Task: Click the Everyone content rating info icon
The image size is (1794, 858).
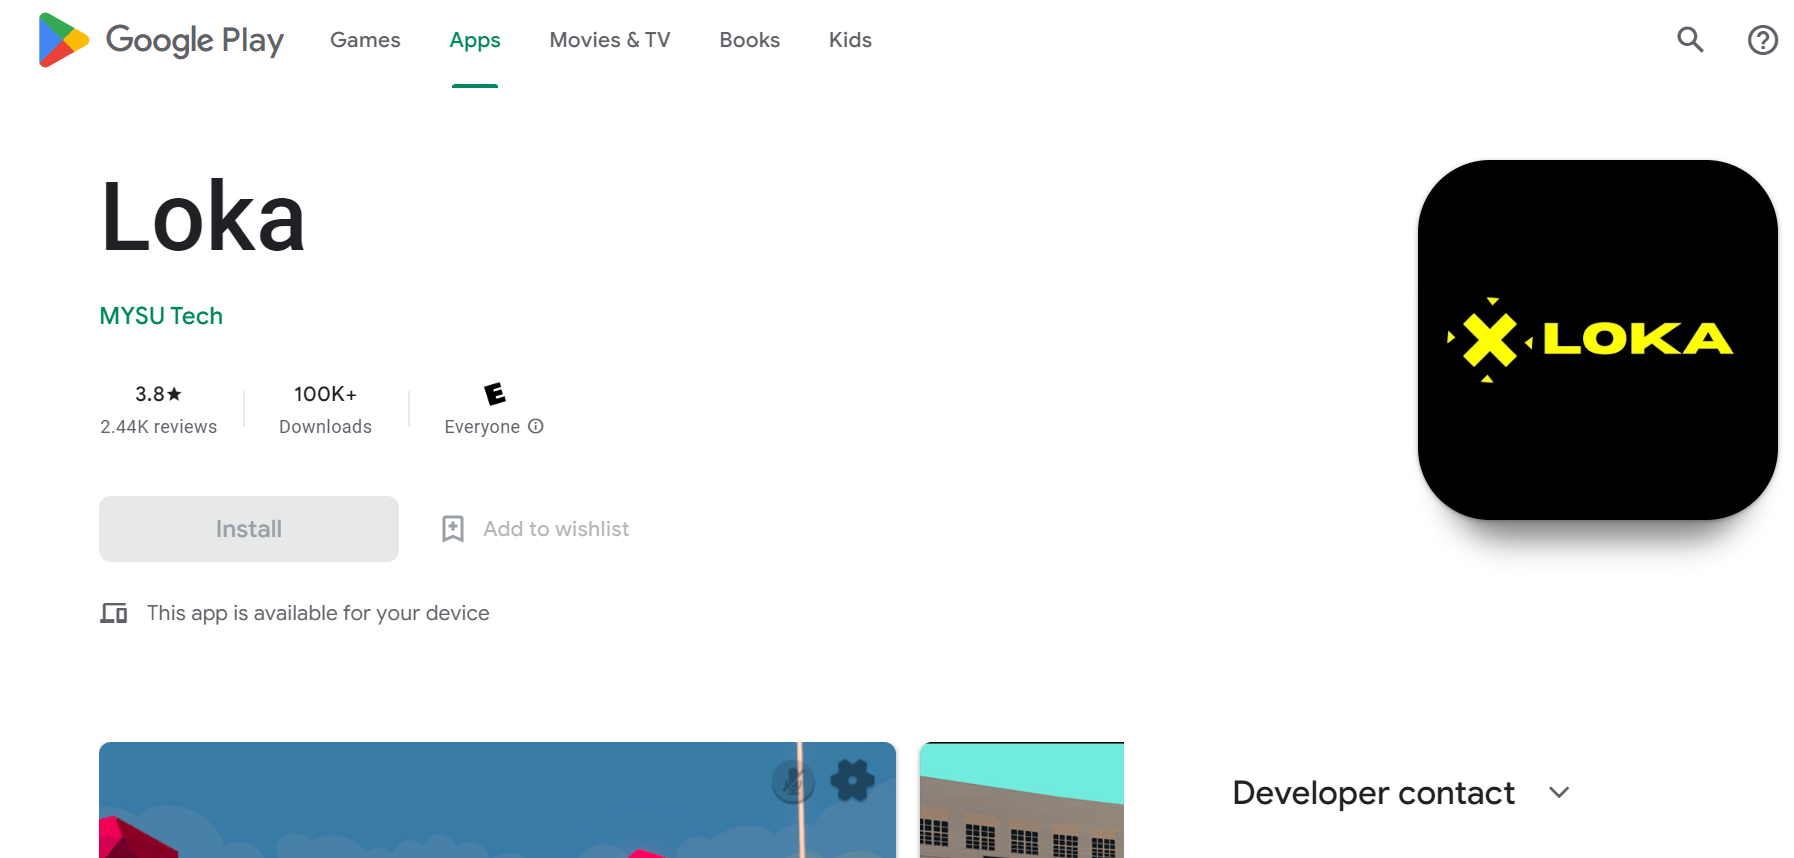Action: tap(536, 426)
